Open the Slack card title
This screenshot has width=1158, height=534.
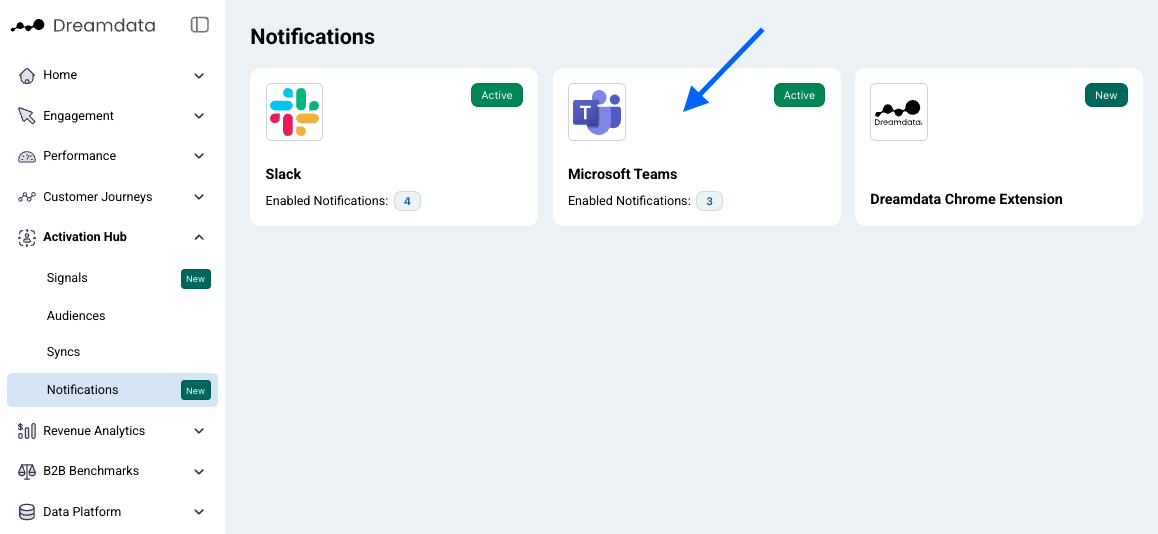click(284, 175)
